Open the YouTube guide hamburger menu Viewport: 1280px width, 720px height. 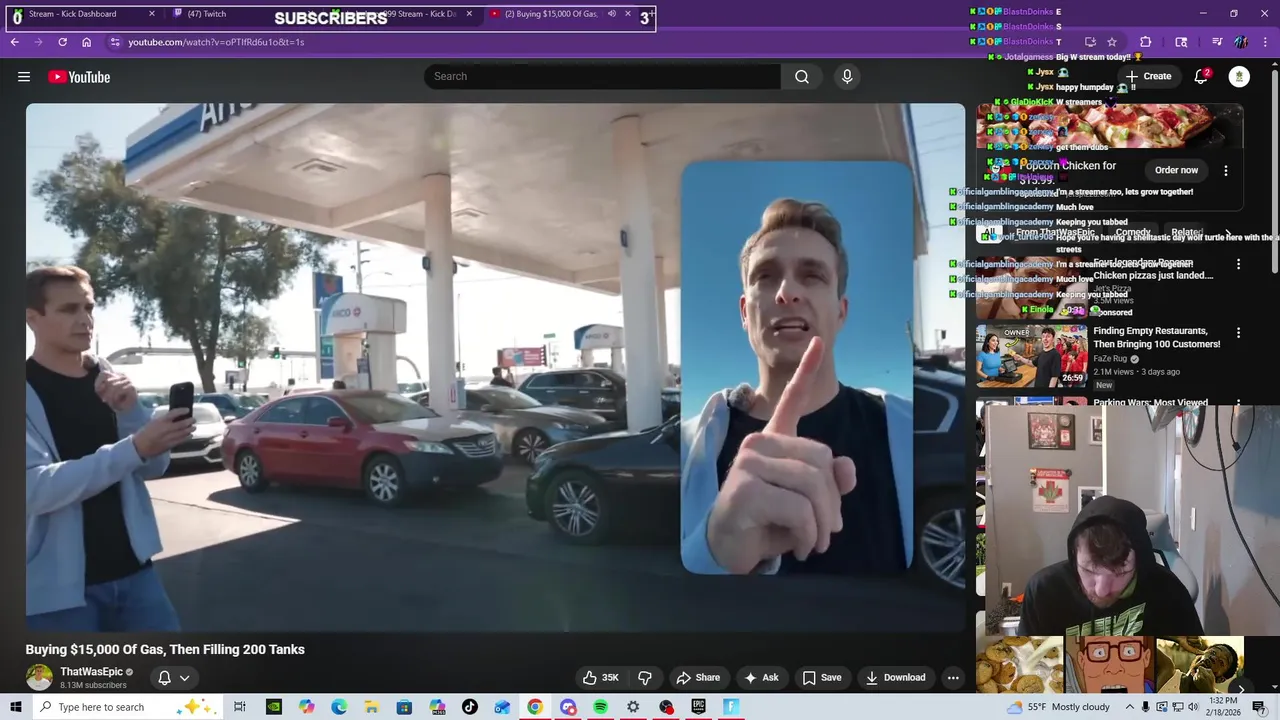pos(24,77)
